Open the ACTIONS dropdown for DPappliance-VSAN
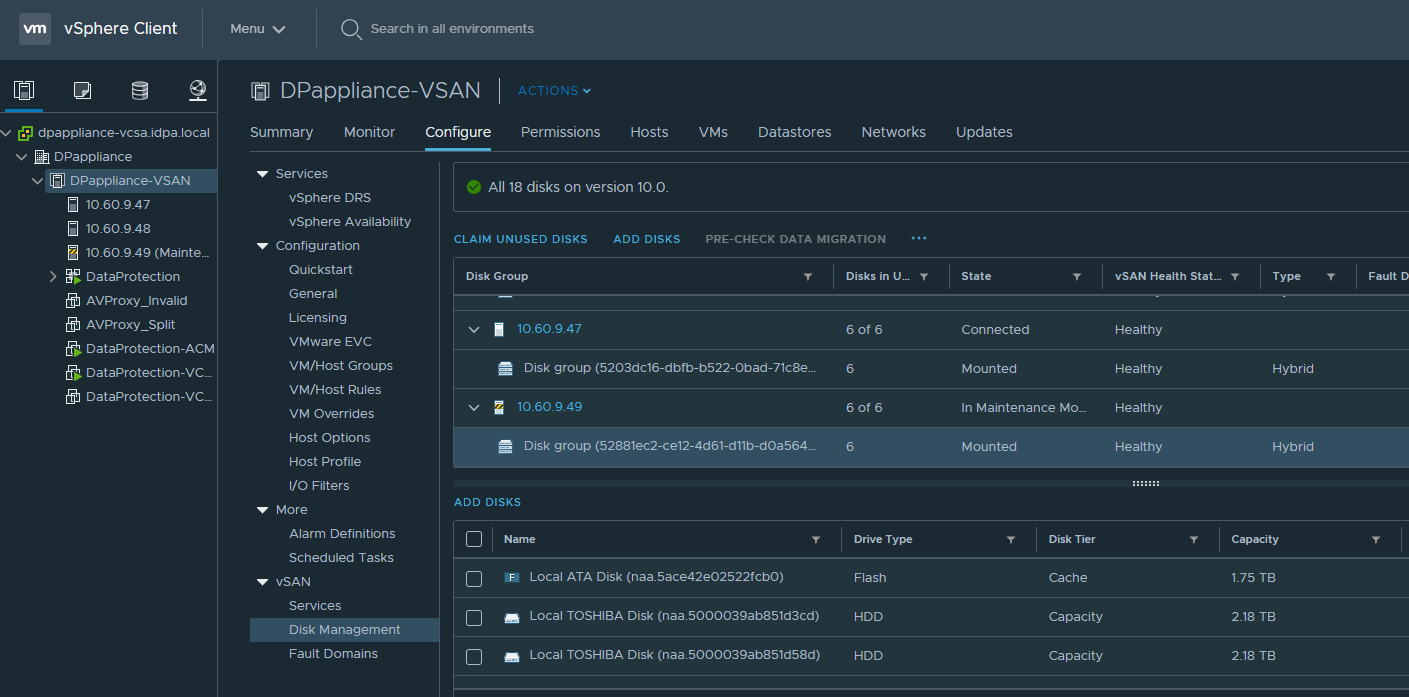1409x697 pixels. pyautogui.click(x=553, y=90)
